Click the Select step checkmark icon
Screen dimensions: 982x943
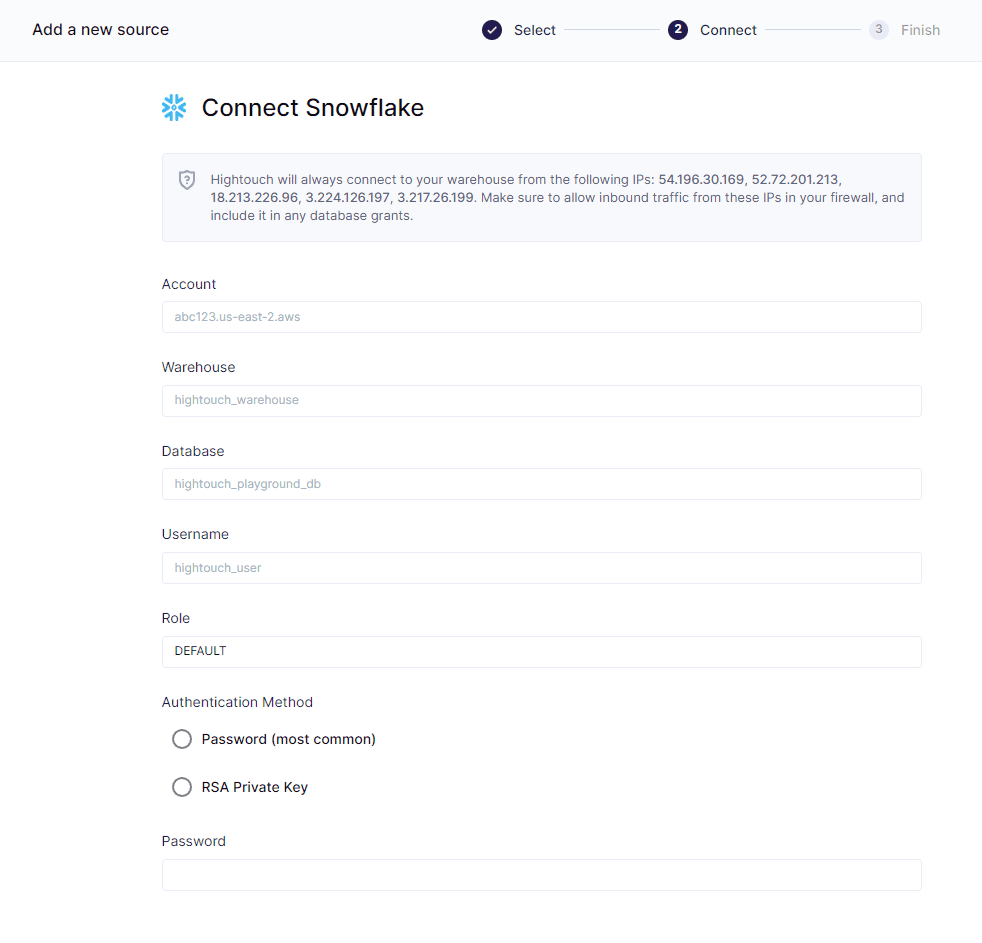[492, 30]
